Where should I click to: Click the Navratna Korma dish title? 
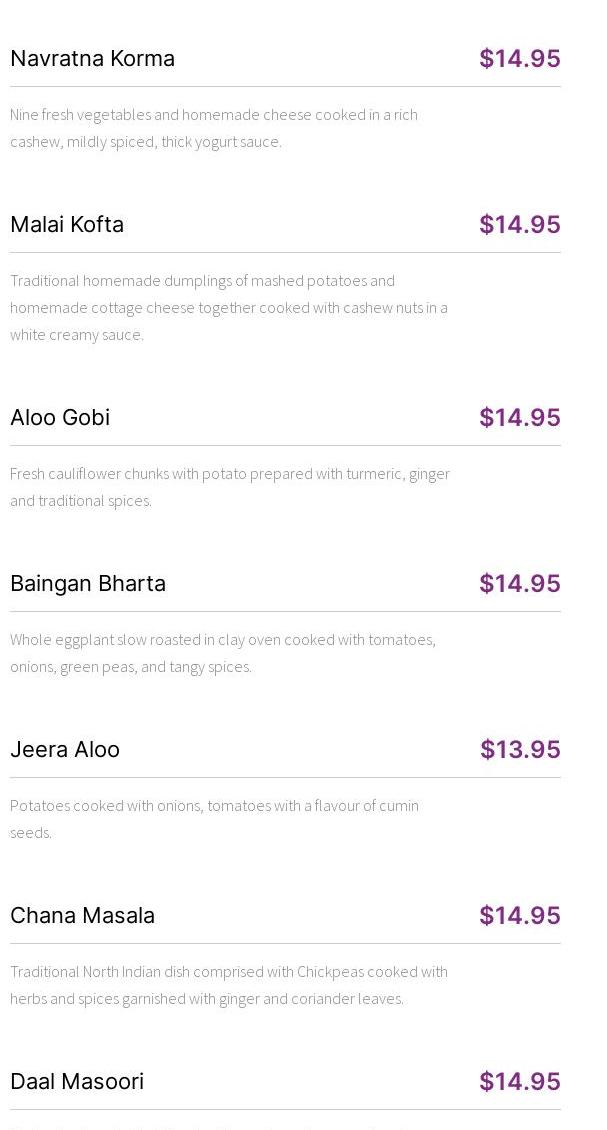tap(92, 58)
